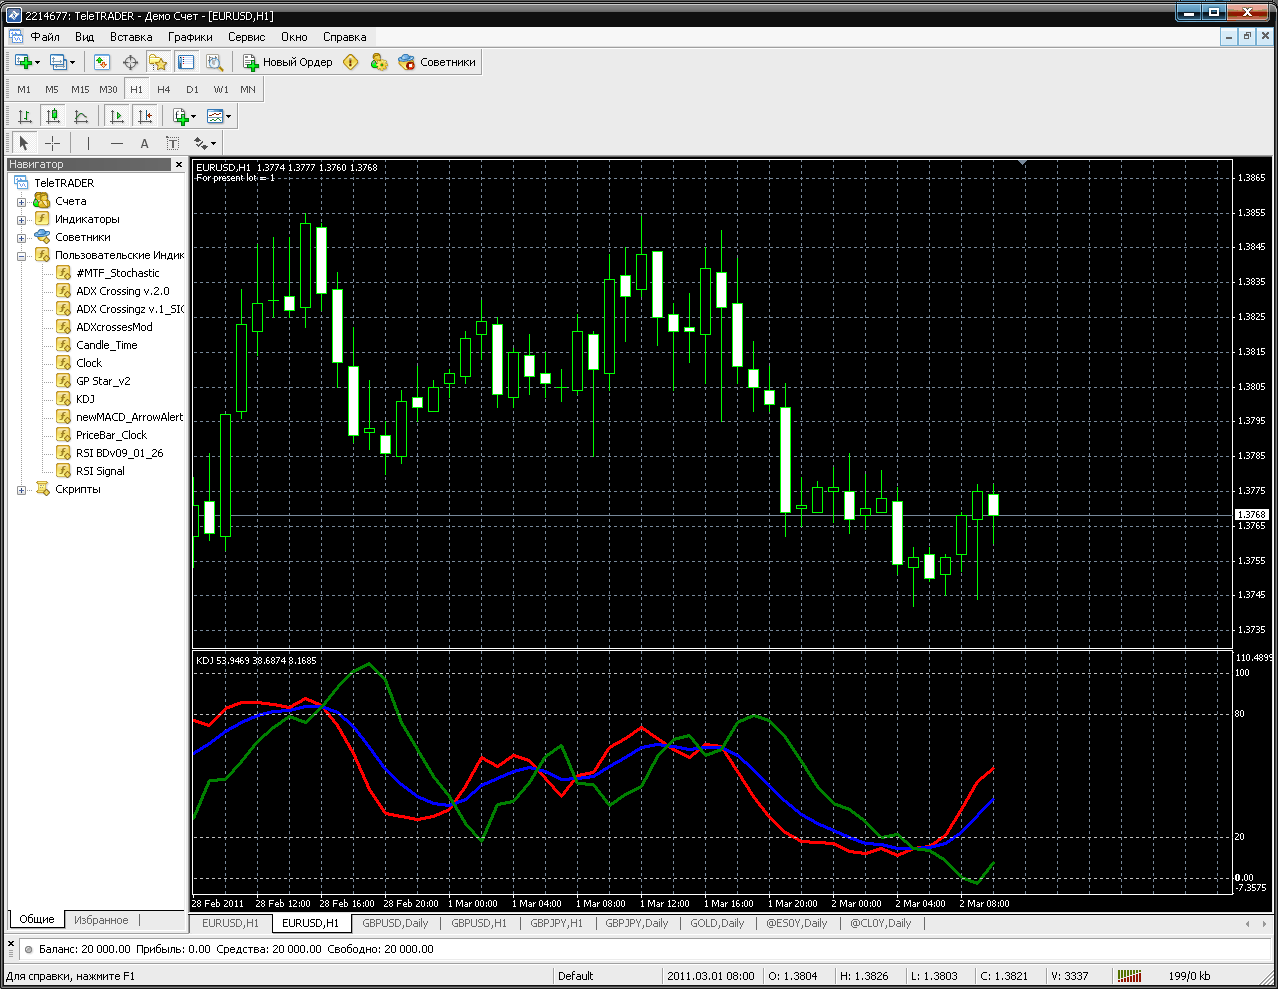The image size is (1278, 989).
Task: Select RSI Signal indicator icon
Action: (x=64, y=471)
